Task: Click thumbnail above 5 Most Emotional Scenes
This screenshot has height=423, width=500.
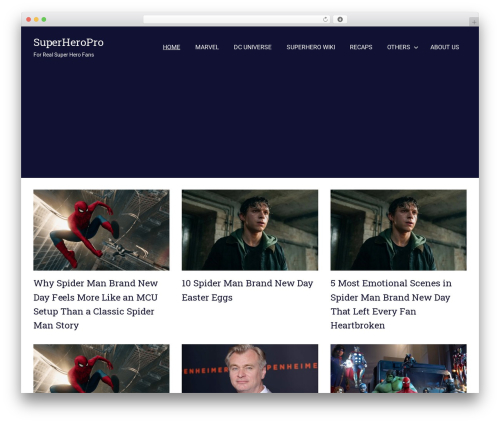Action: [x=398, y=230]
